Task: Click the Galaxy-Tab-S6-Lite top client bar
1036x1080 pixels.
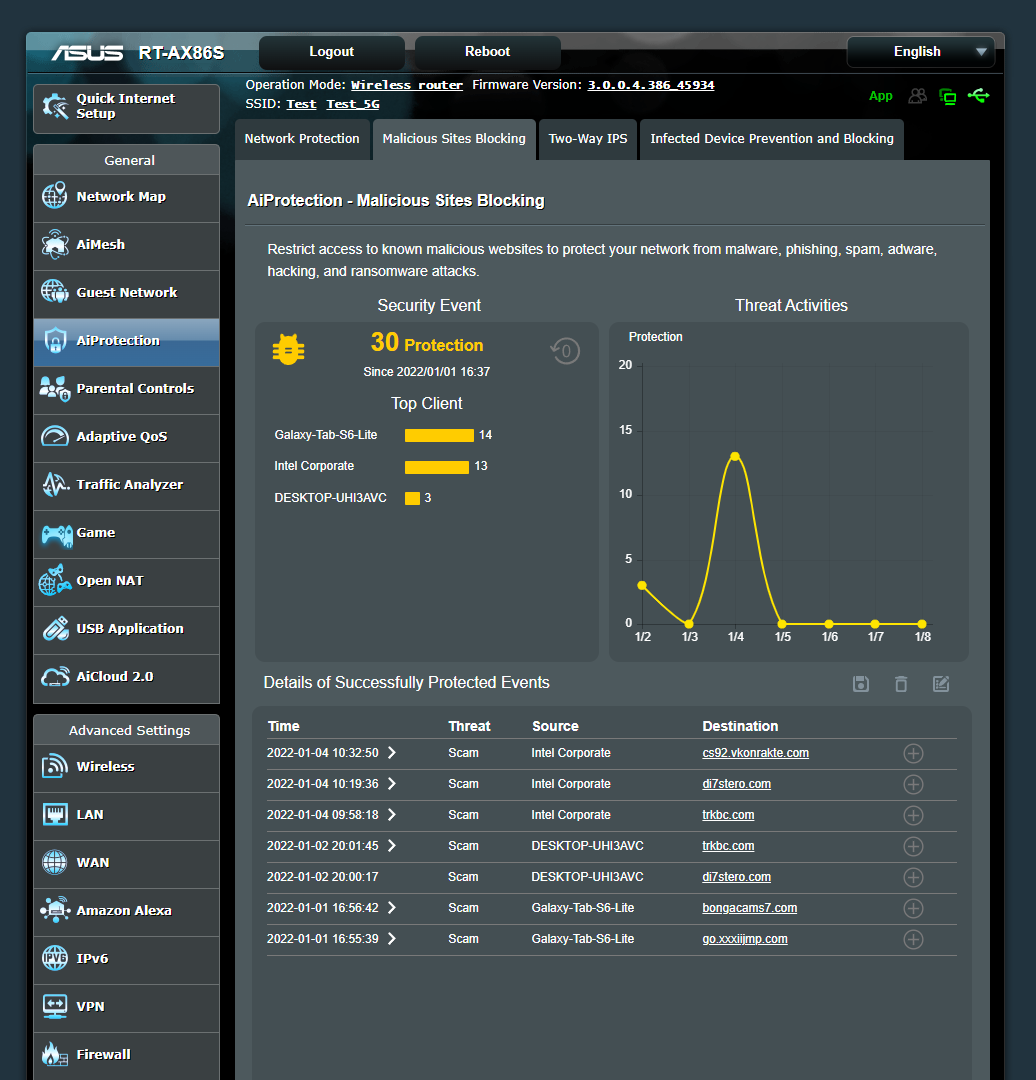Action: pyautogui.click(x=439, y=435)
